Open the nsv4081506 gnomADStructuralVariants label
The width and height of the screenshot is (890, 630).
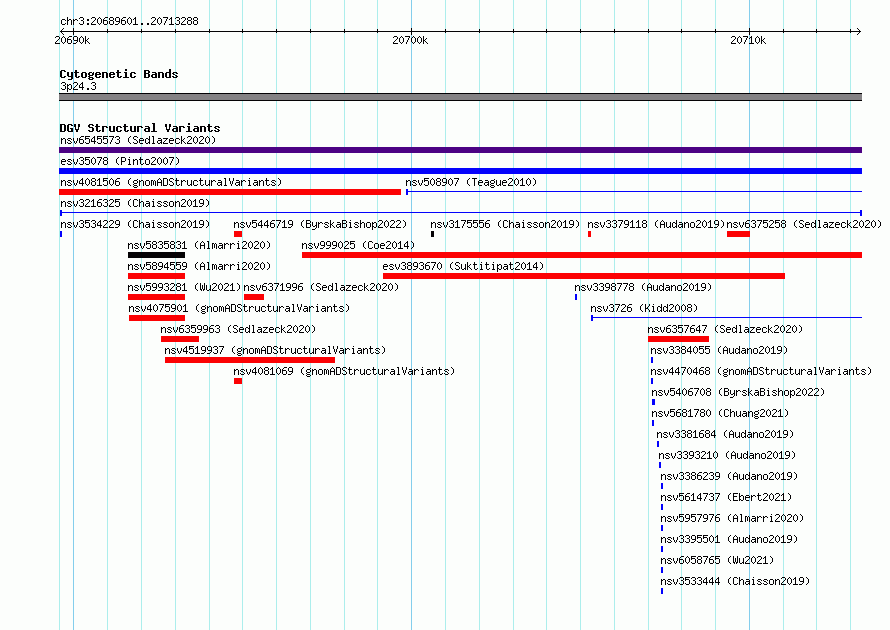point(171,182)
